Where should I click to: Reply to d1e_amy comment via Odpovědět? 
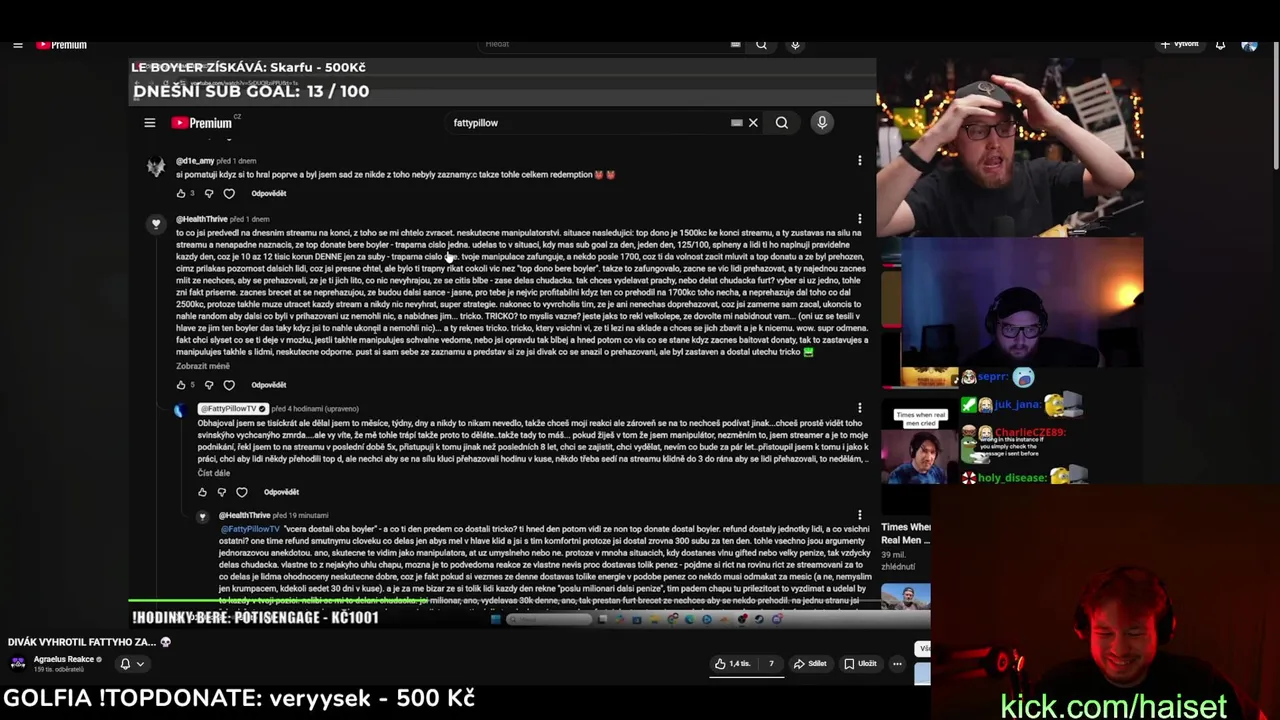(268, 194)
